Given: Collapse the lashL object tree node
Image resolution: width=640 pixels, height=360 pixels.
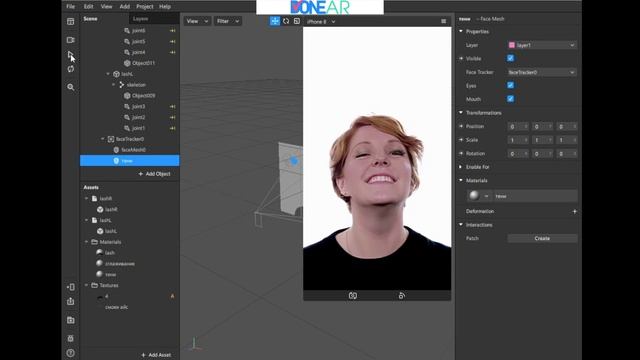Looking at the screenshot, I should point(108,74).
